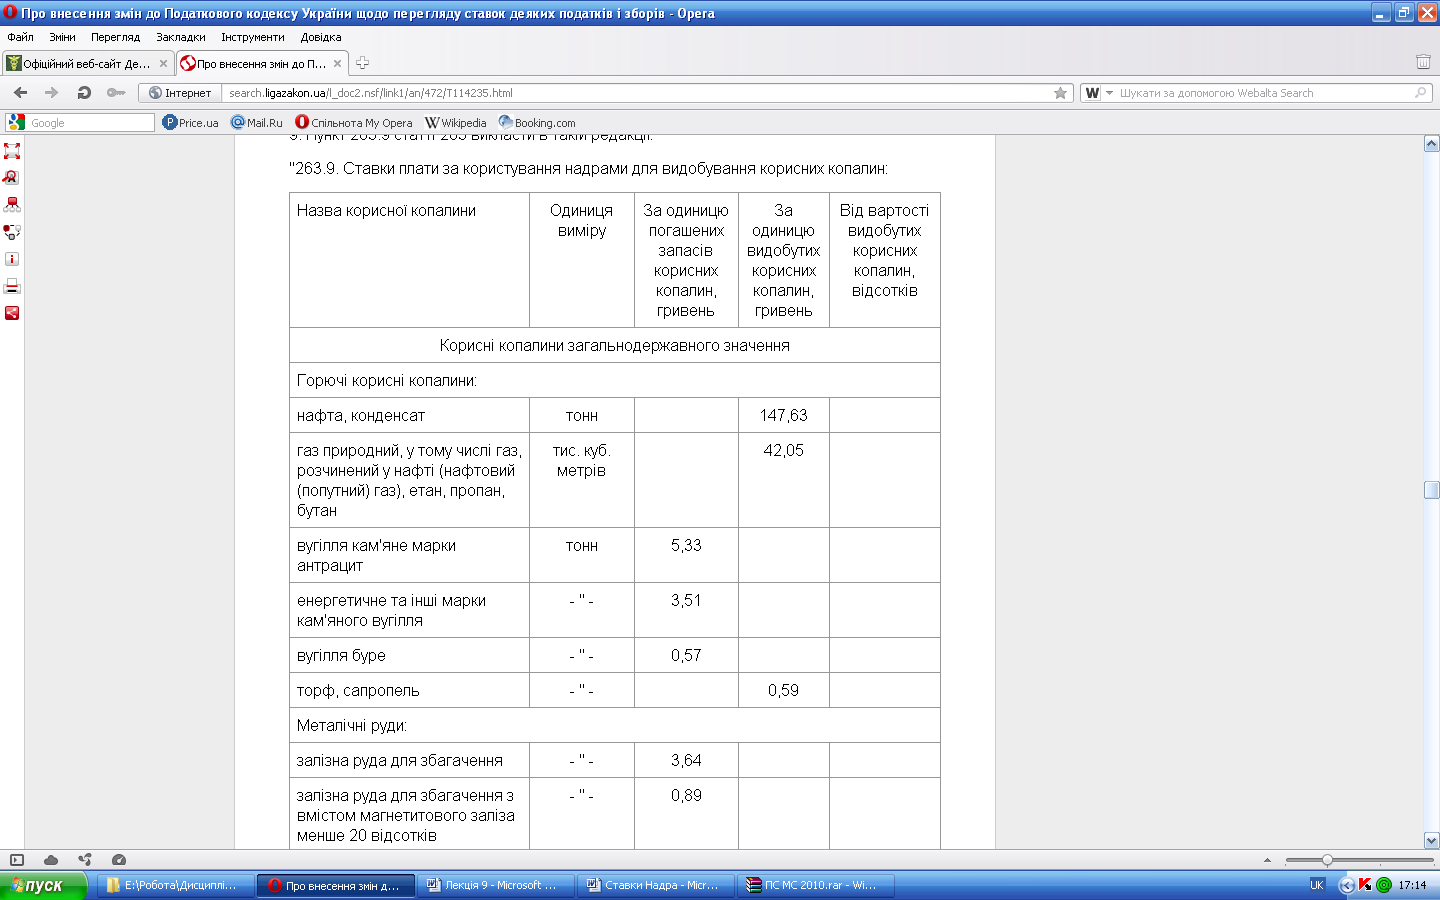This screenshot has width=1440, height=900.
Task: Open the zoom dropdown arrow in the status bar
Action: coord(1267,860)
